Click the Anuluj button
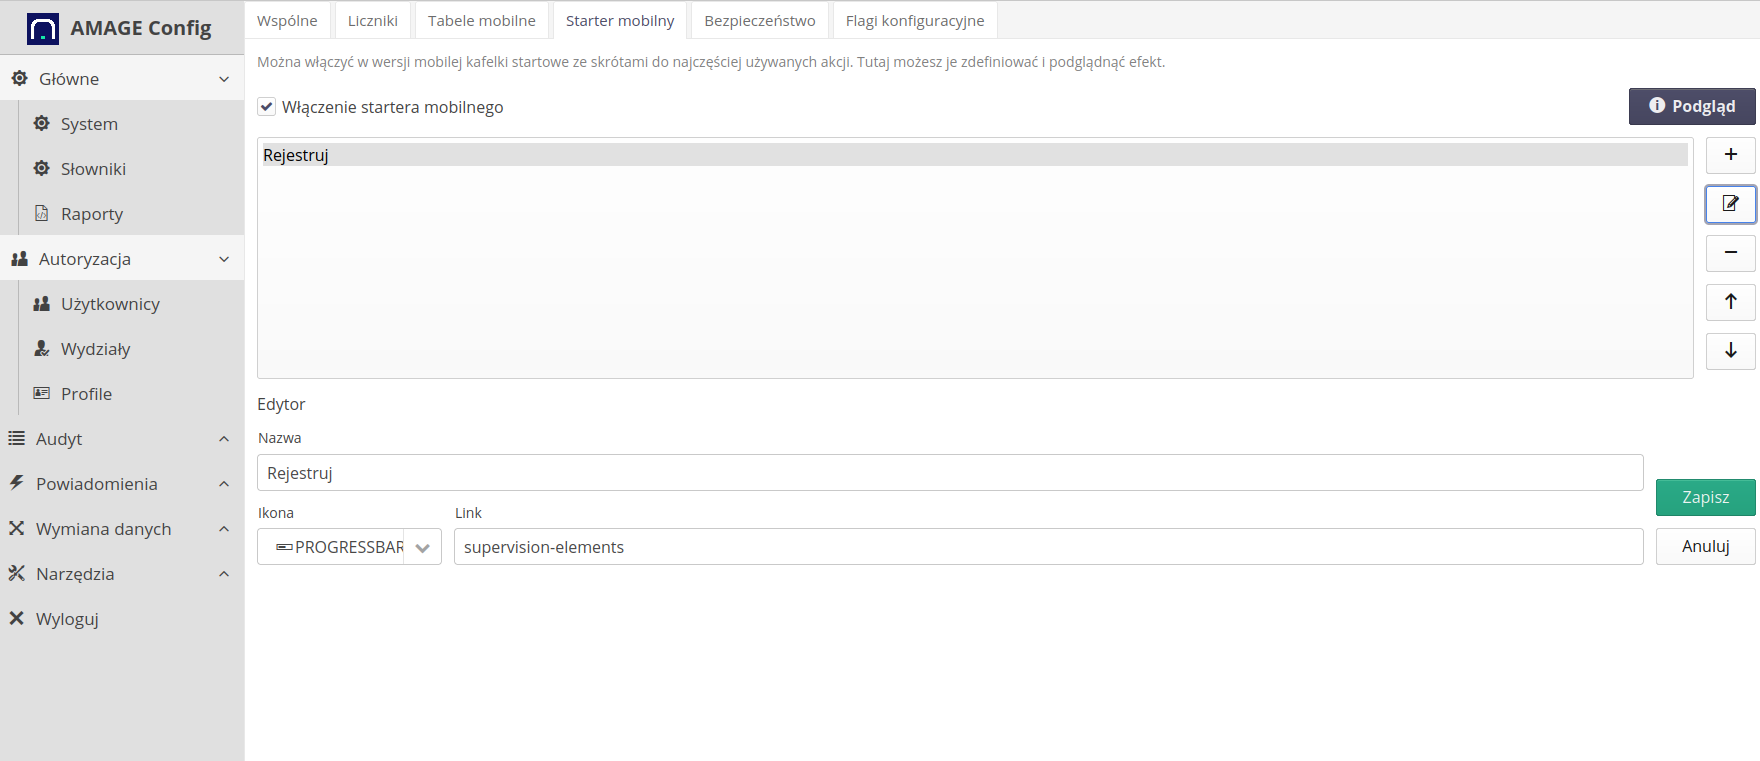Screen dimensions: 1760x761 coord(1705,546)
